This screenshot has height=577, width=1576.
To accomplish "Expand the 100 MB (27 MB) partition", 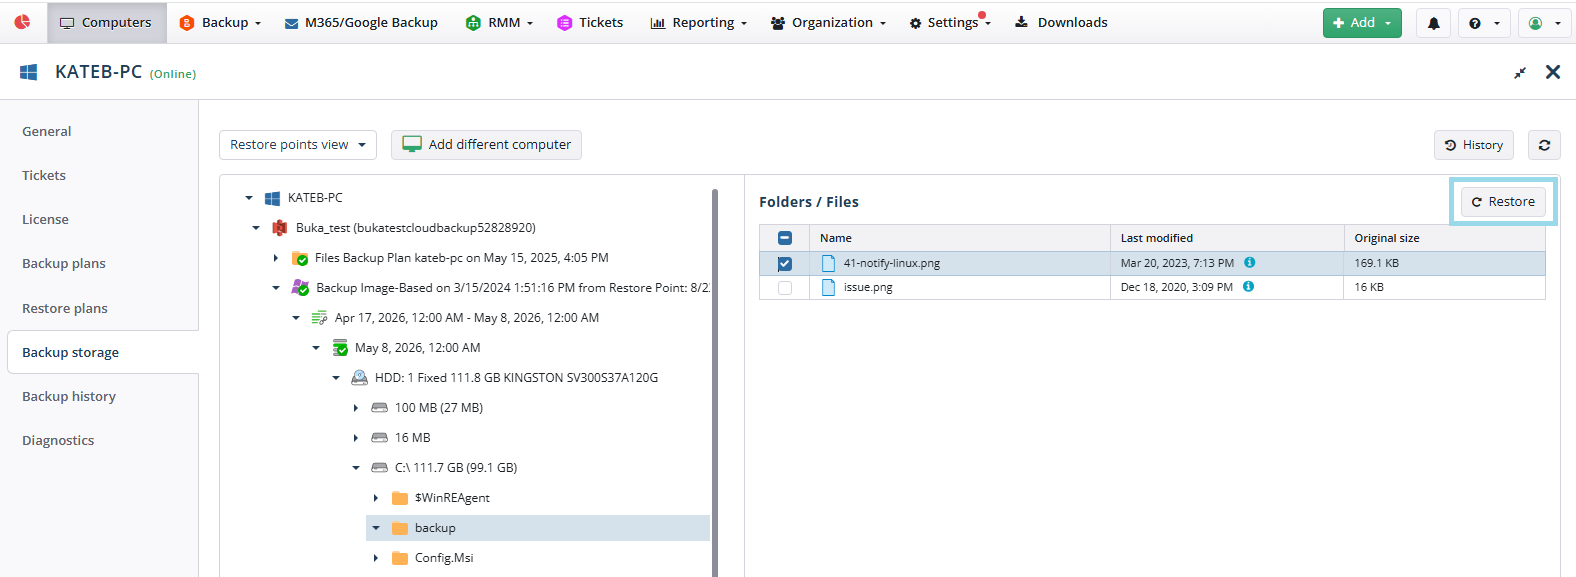I will 356,408.
